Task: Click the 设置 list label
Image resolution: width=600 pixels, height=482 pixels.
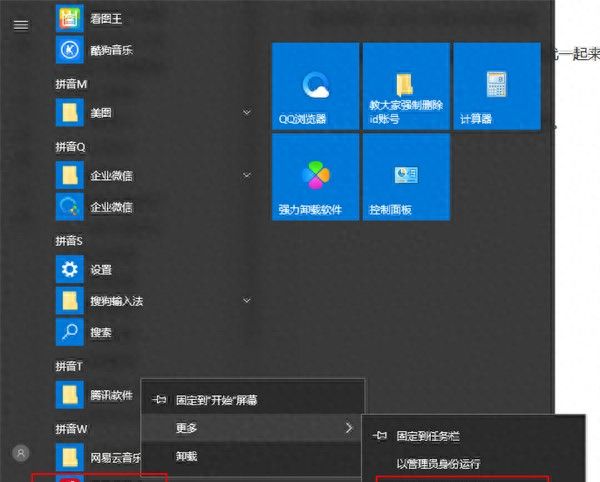Action: tap(101, 270)
